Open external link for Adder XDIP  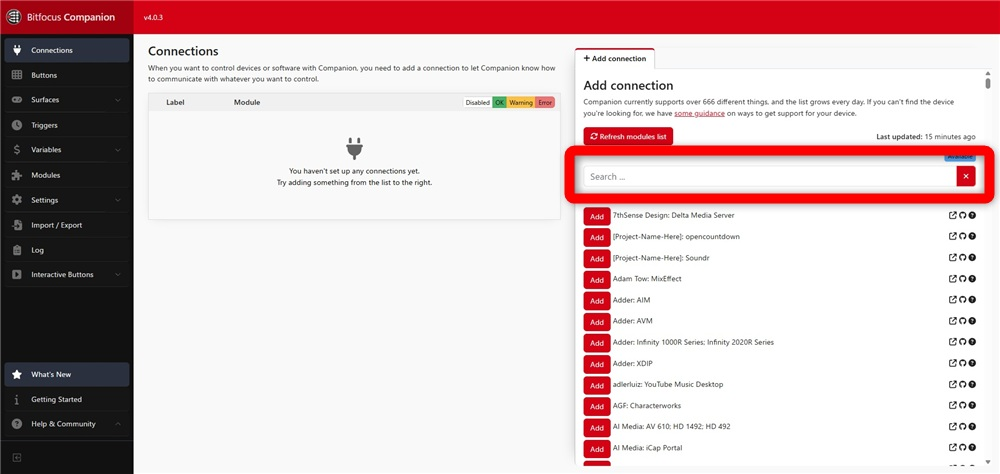953,363
